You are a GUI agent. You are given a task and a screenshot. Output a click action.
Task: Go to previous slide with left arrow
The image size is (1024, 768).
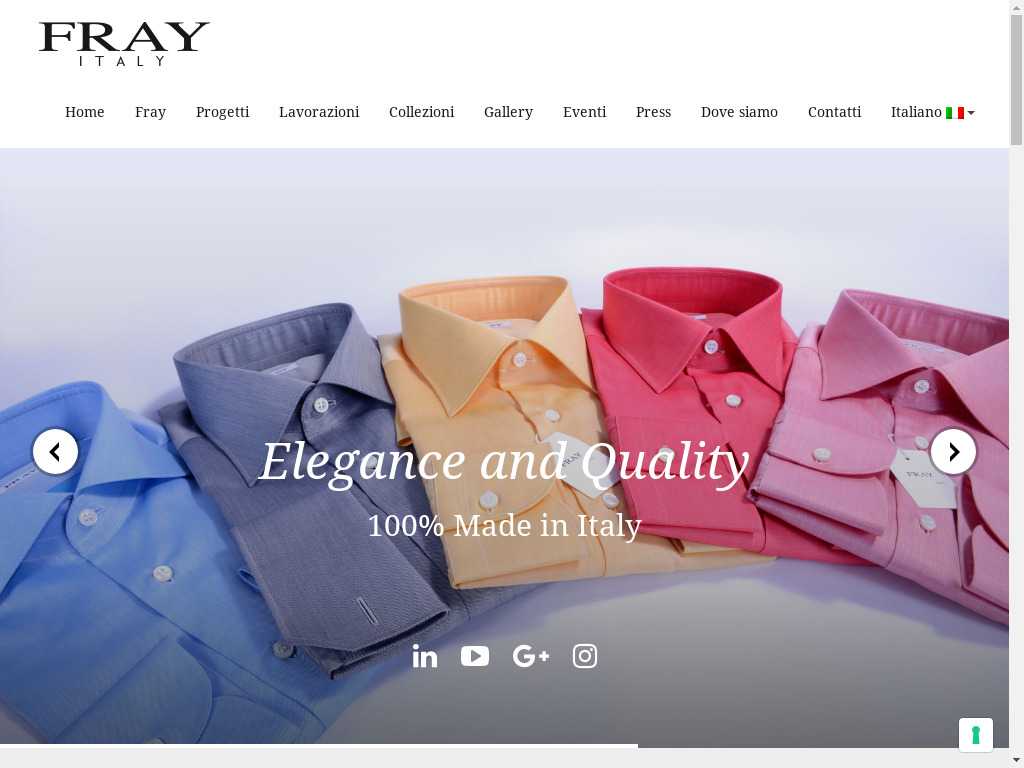[x=56, y=451]
